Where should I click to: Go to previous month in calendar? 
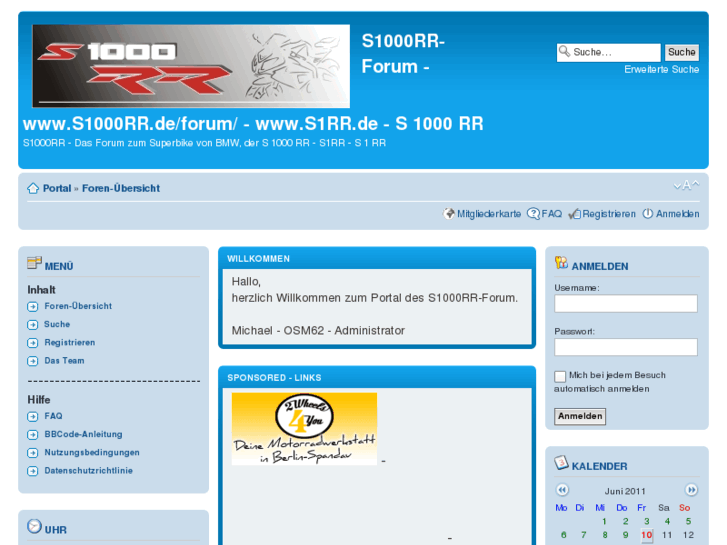point(562,490)
